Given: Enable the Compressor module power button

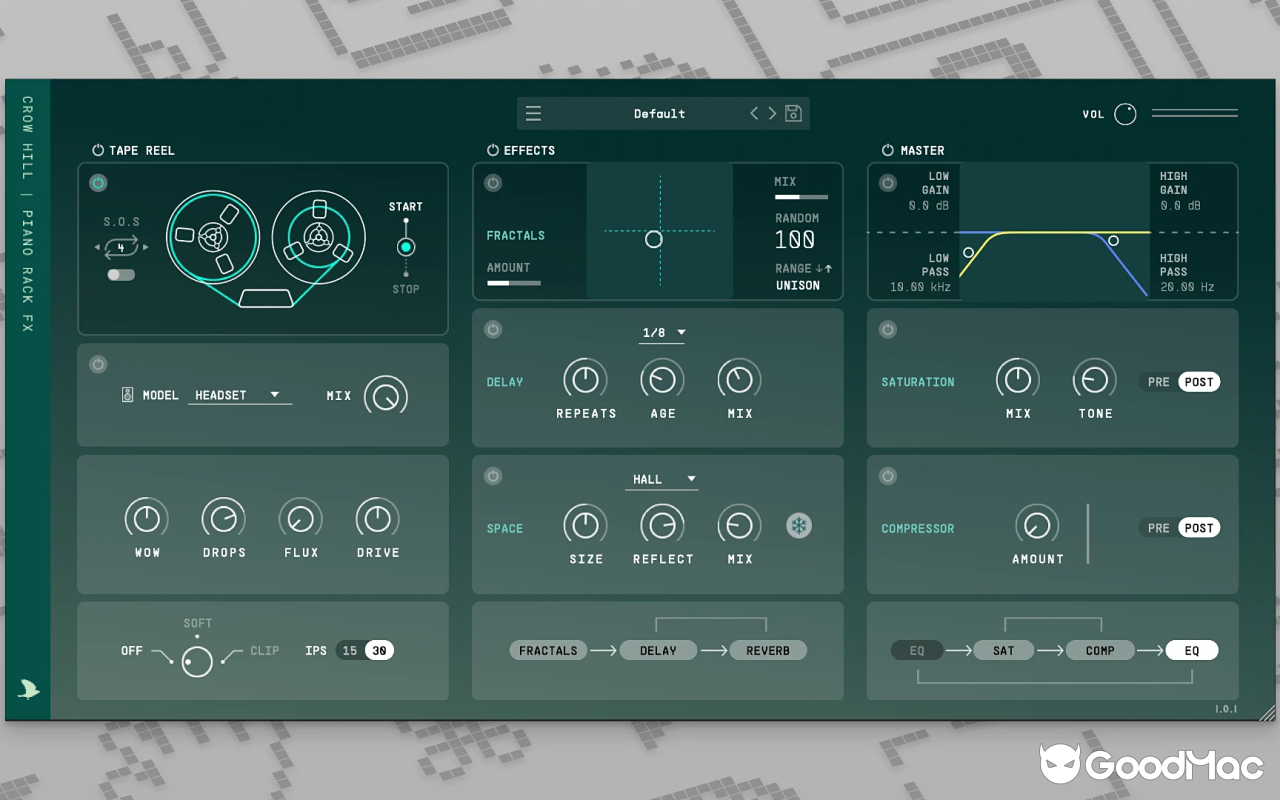Looking at the screenshot, I should tap(887, 477).
